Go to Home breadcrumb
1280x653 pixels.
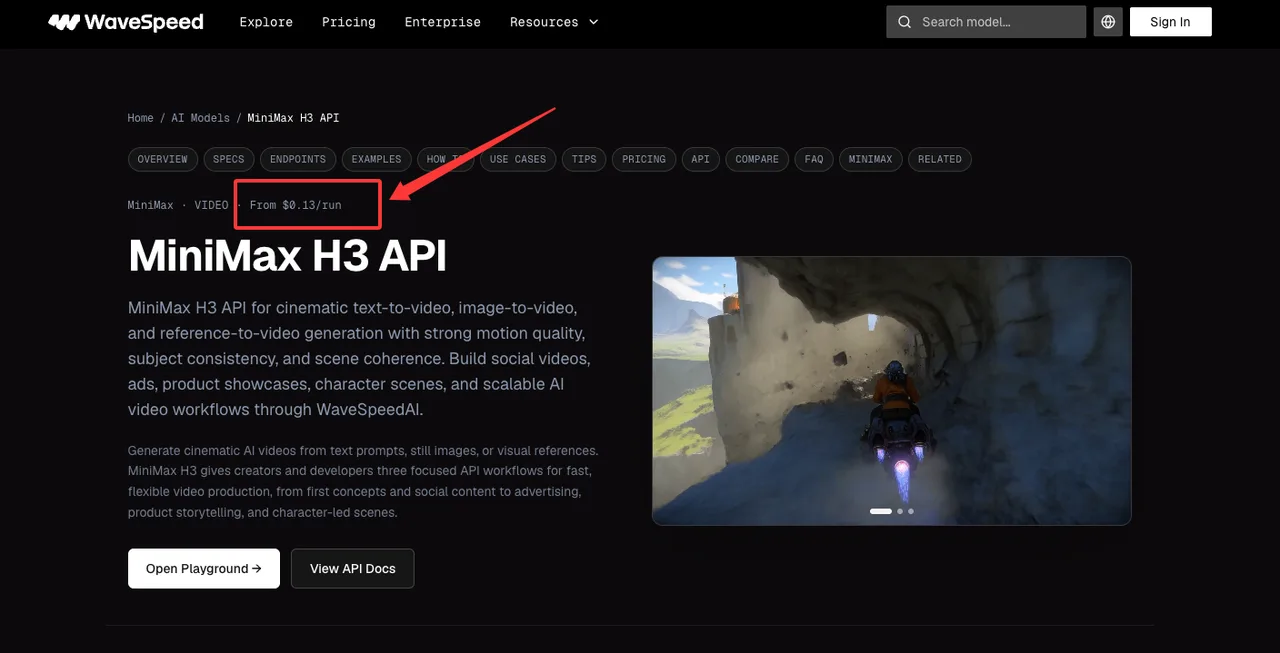click(140, 118)
